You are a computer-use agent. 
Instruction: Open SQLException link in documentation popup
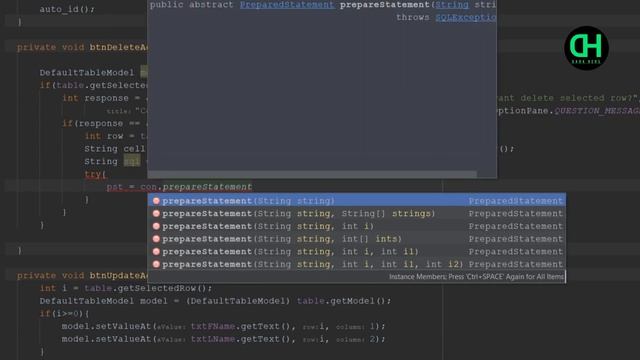pos(466,18)
